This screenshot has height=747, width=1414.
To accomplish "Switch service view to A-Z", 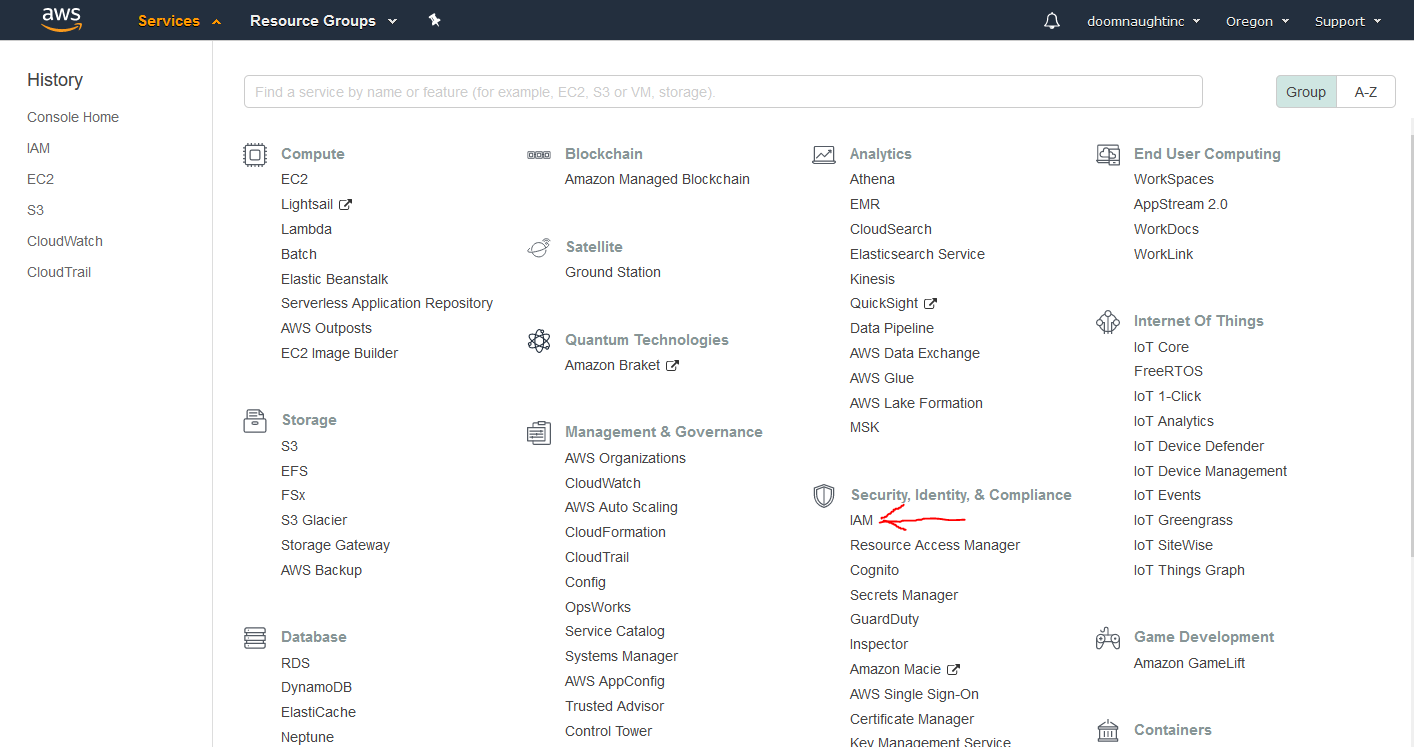I will pos(1366,92).
